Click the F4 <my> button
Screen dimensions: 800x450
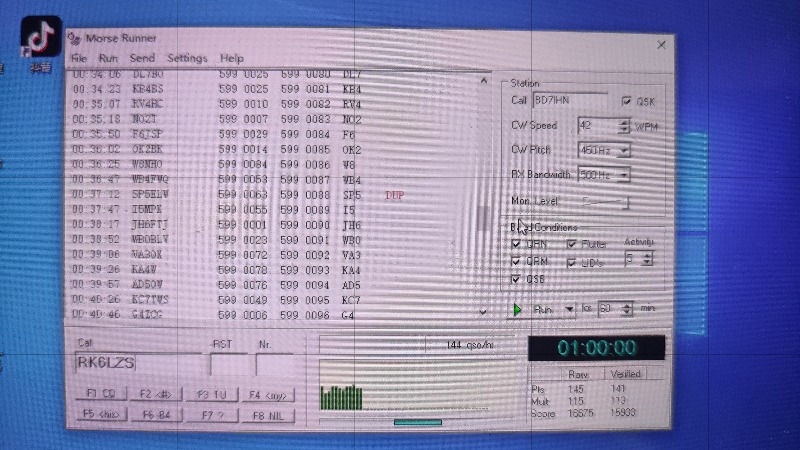[x=268, y=395]
